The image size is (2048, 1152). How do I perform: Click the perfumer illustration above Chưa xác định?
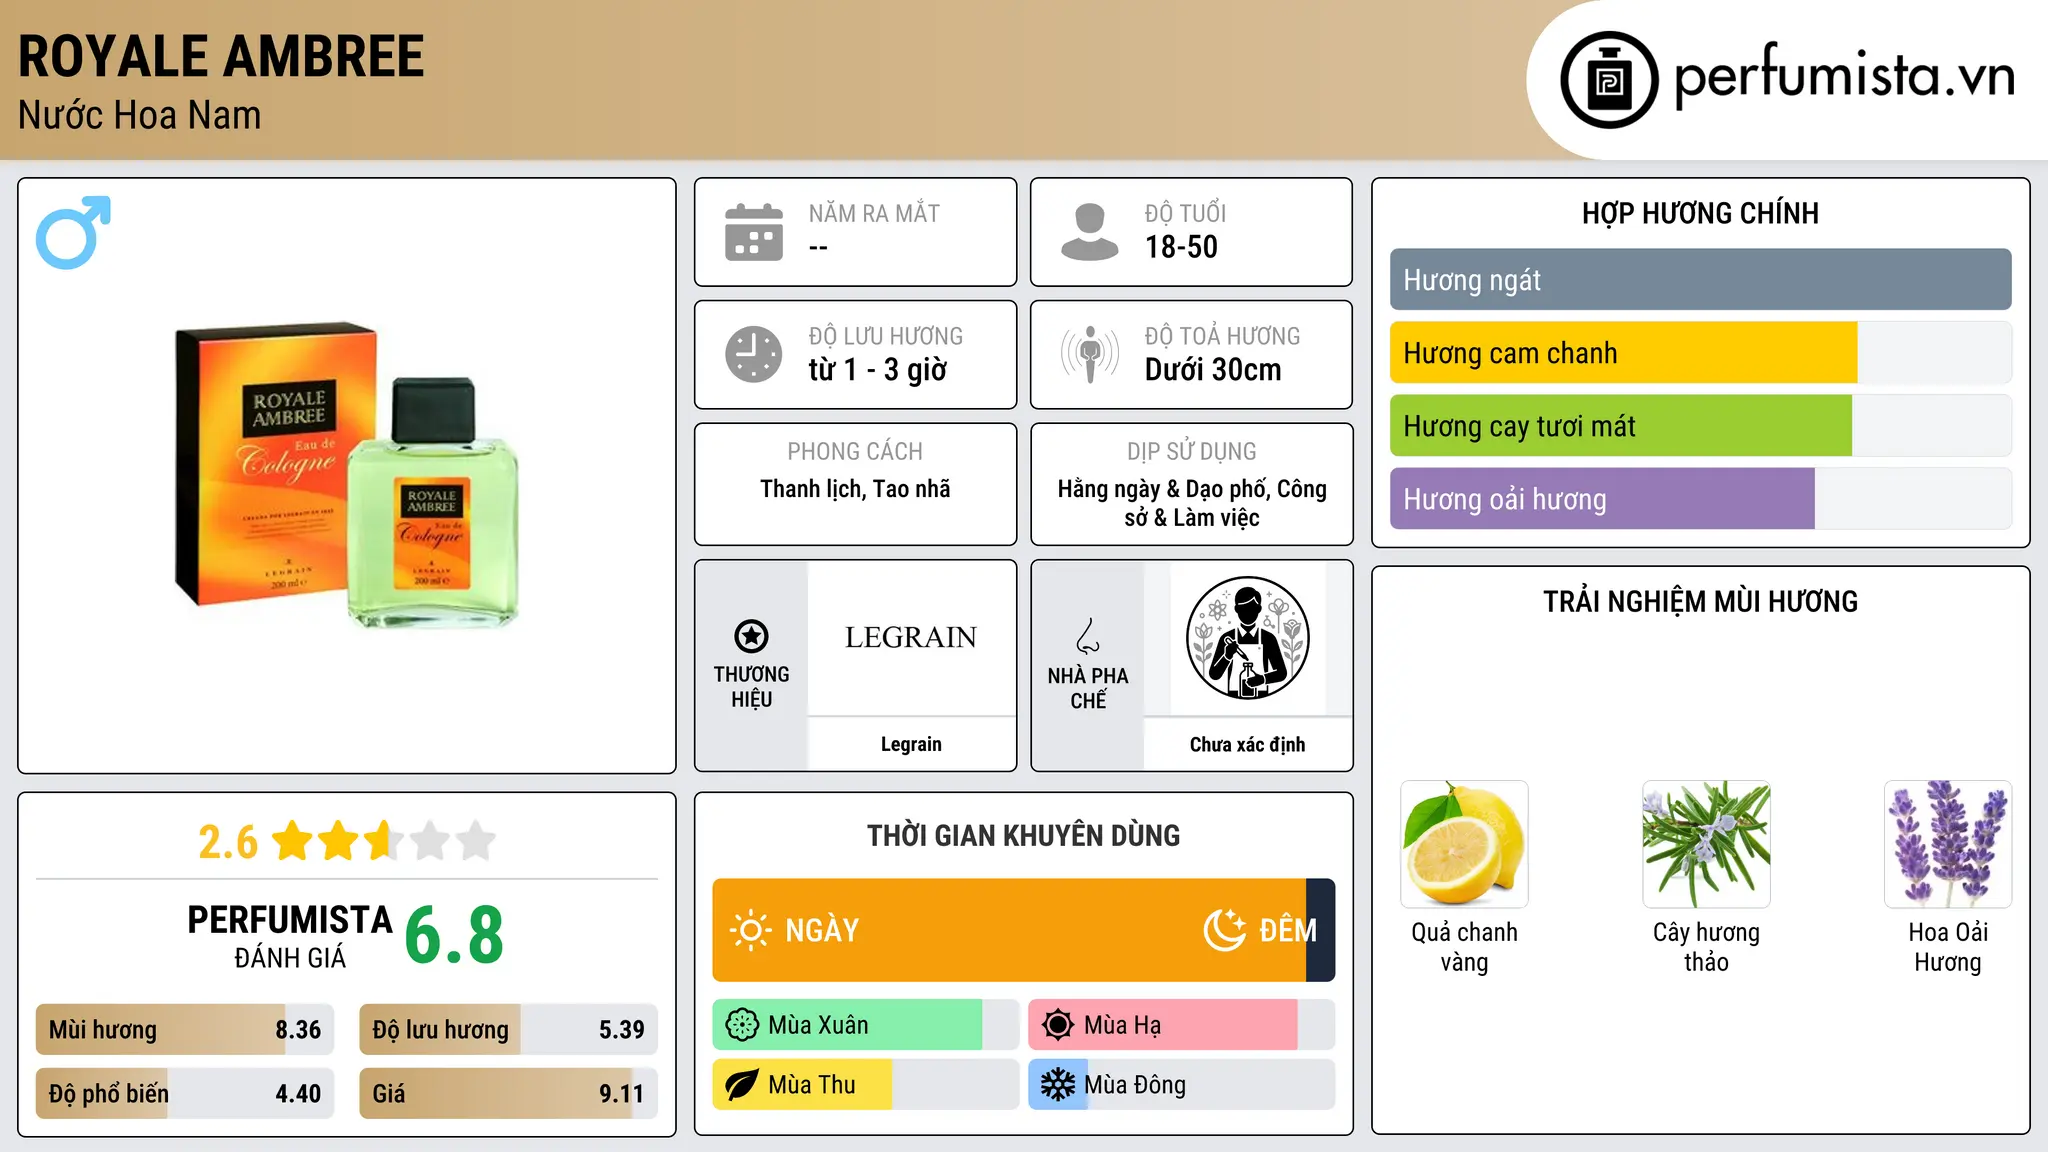(x=1247, y=638)
